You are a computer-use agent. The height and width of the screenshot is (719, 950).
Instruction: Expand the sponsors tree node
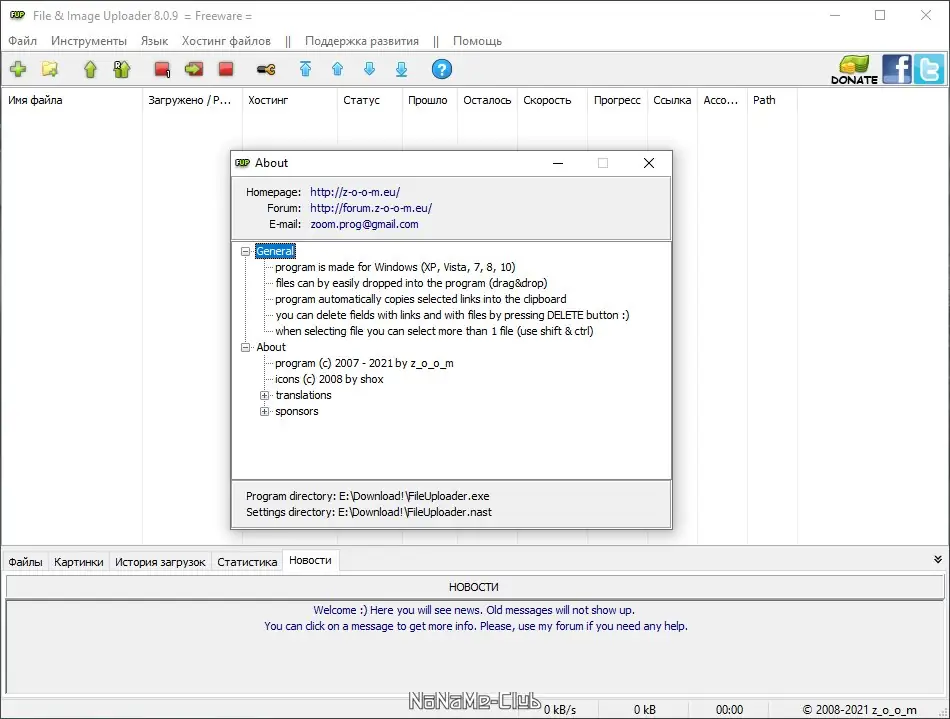click(x=264, y=411)
